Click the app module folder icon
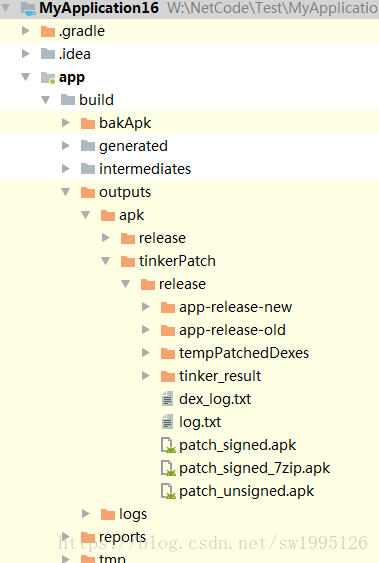Screen dimensions: 379x563 (48, 78)
